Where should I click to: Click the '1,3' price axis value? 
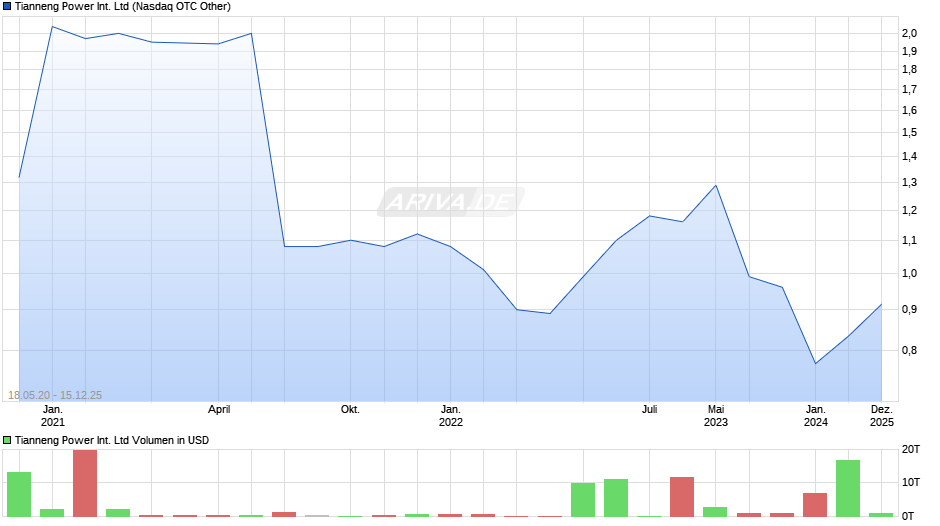[909, 183]
